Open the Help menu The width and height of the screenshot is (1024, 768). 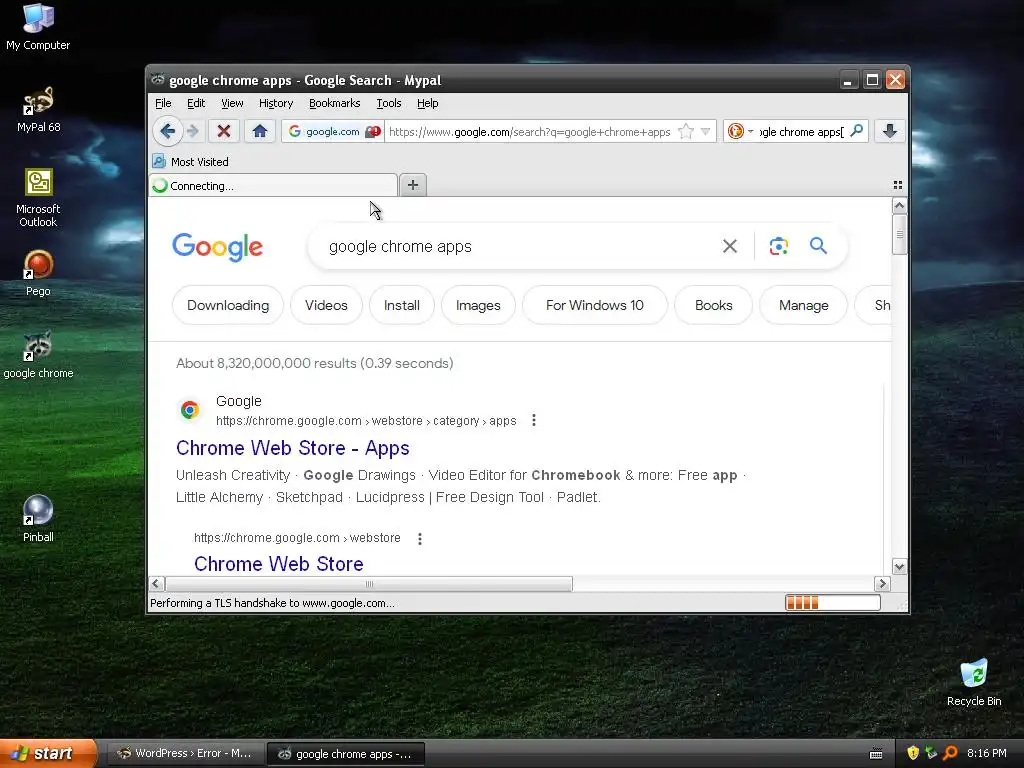428,103
